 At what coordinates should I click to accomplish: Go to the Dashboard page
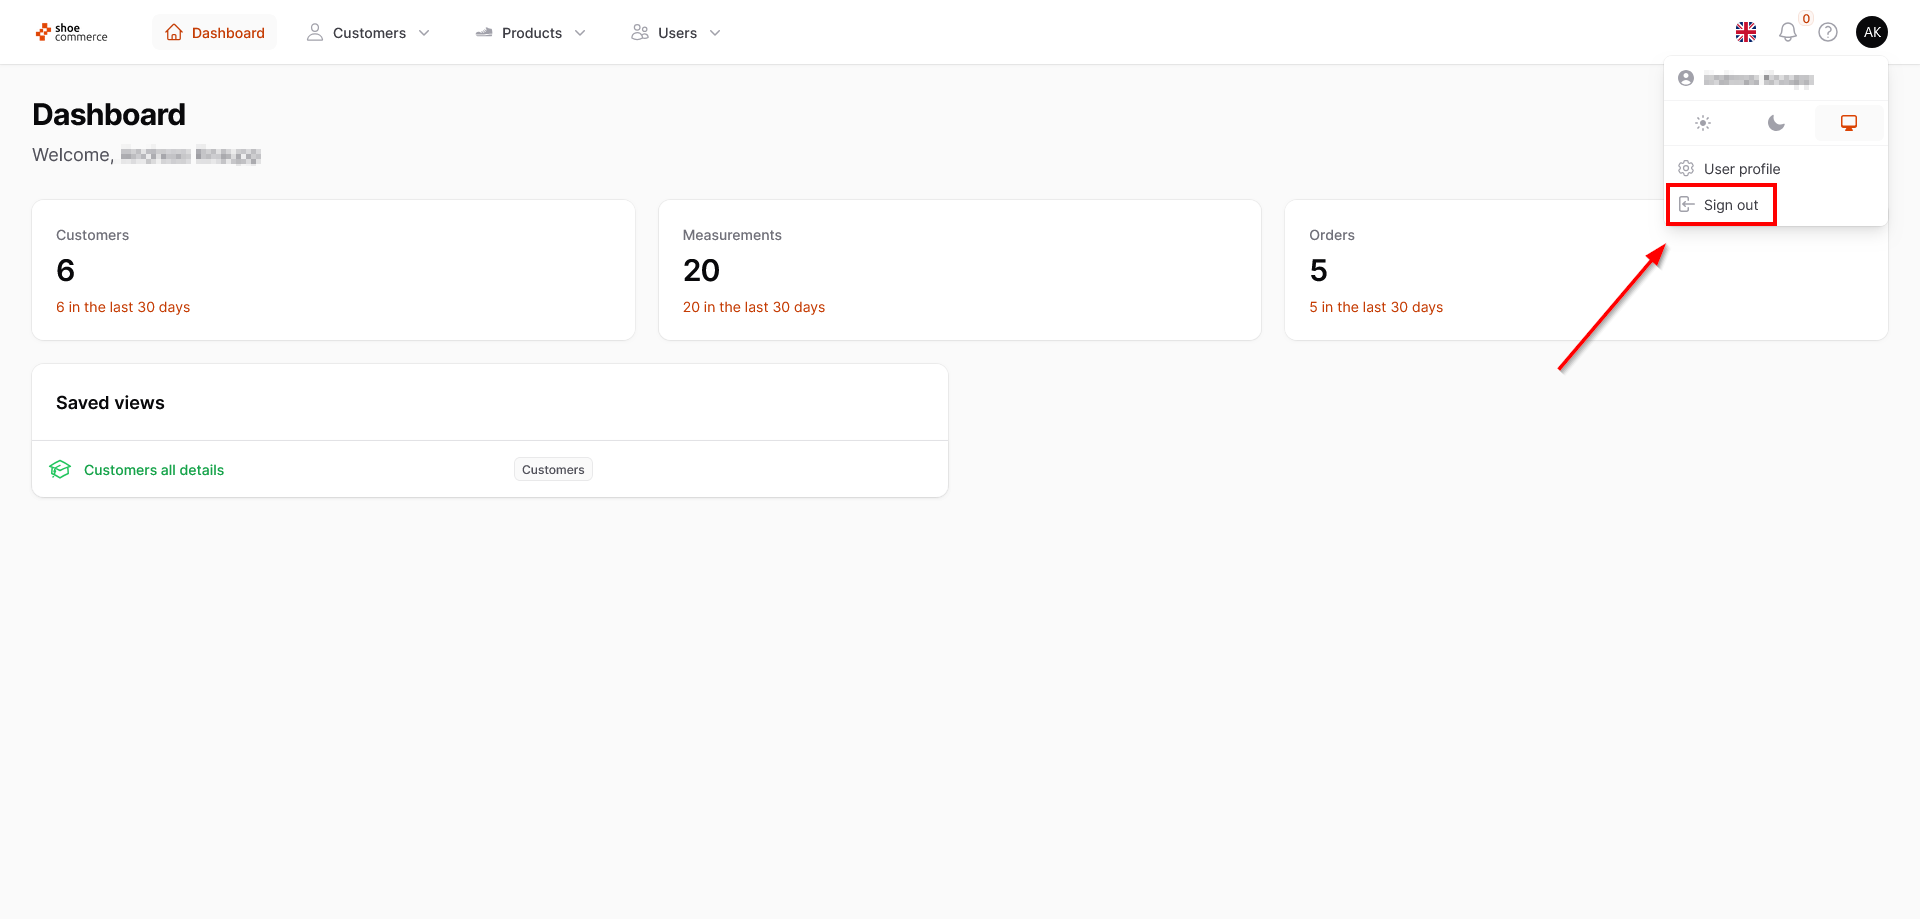(228, 33)
